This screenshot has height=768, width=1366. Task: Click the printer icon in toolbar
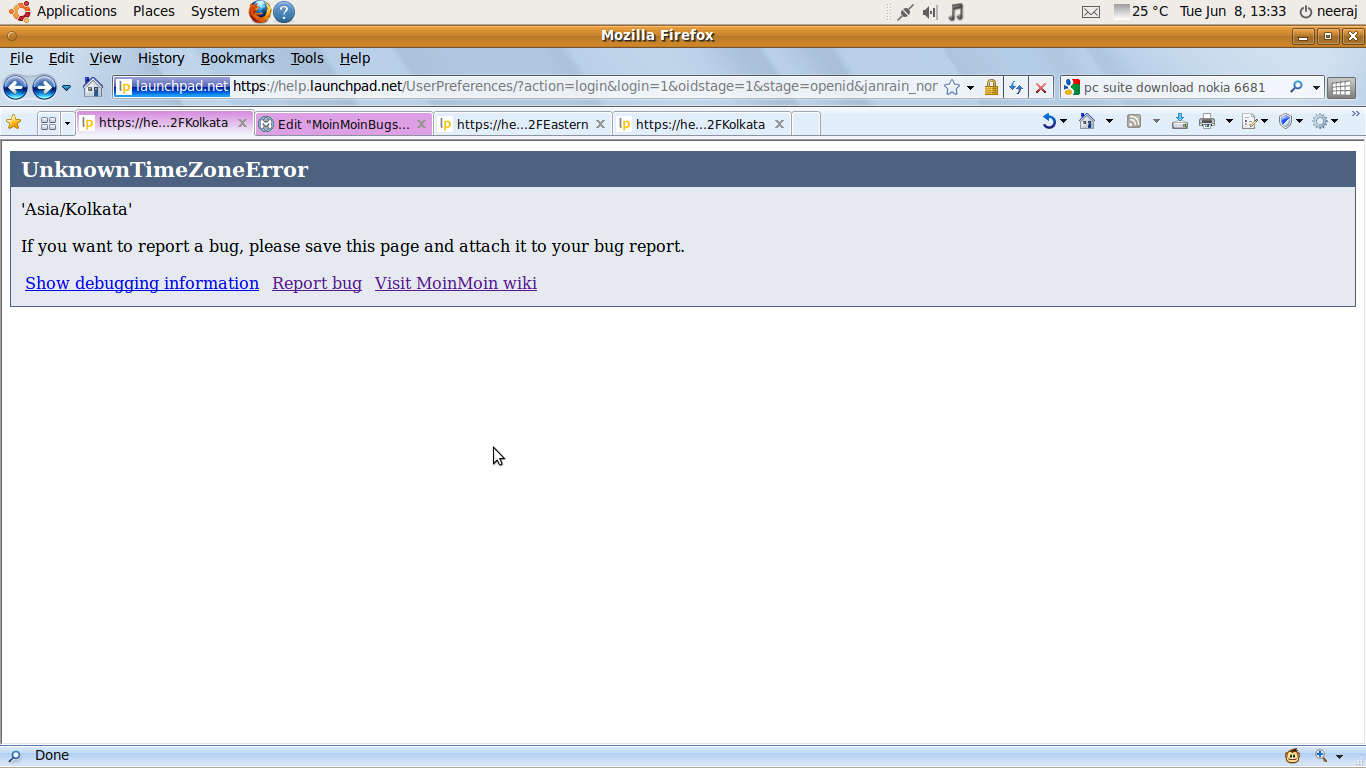pyautogui.click(x=1207, y=121)
